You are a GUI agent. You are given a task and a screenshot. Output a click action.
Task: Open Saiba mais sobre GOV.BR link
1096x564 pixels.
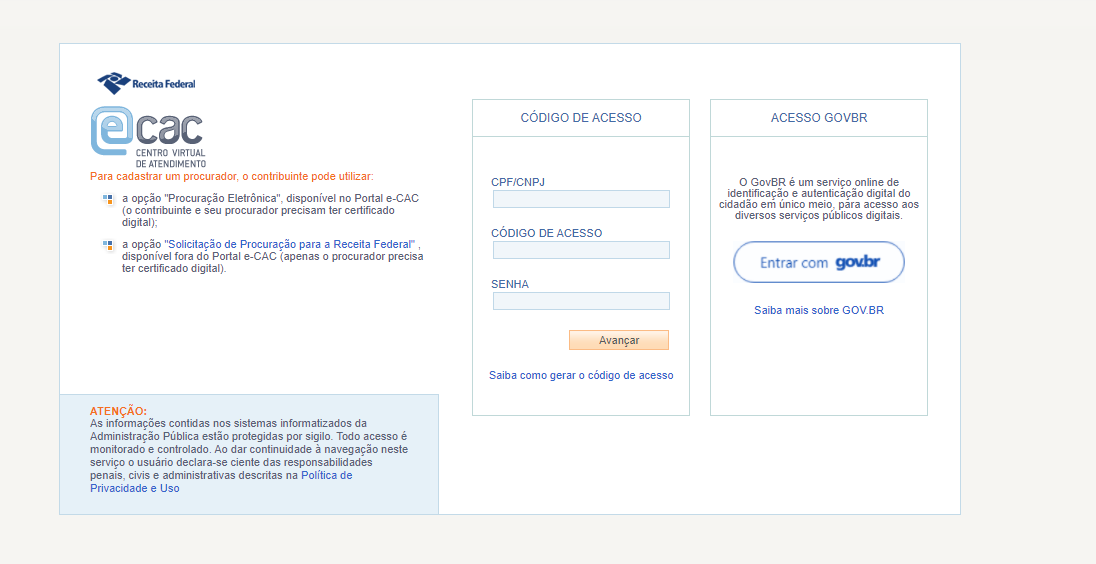[x=819, y=310]
